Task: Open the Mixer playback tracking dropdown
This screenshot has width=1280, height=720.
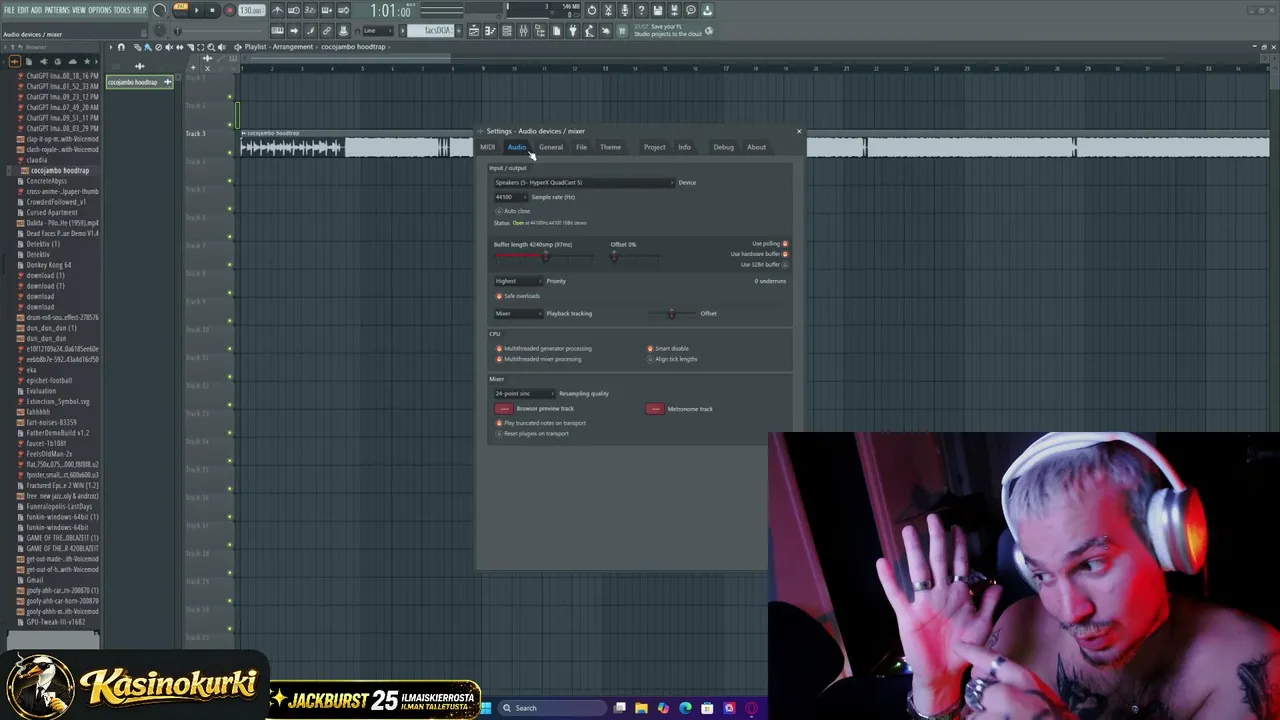Action: [518, 313]
